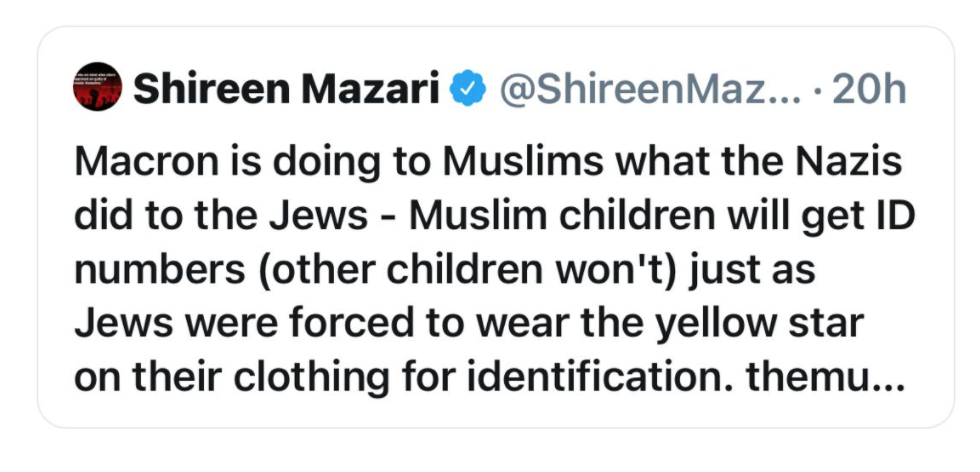Click the line starting 'Jews were forced'
The height and width of the screenshot is (472, 980).
[469, 324]
